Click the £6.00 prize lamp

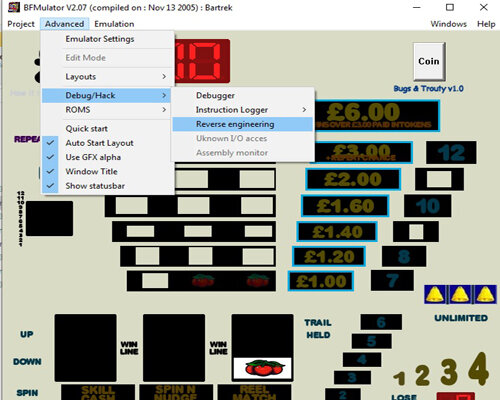point(377,115)
